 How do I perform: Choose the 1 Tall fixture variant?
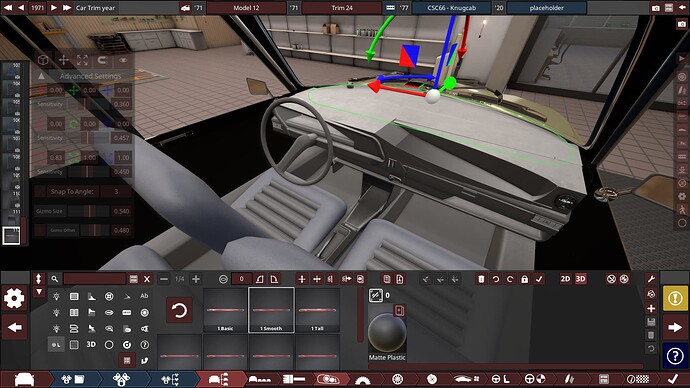coord(317,310)
